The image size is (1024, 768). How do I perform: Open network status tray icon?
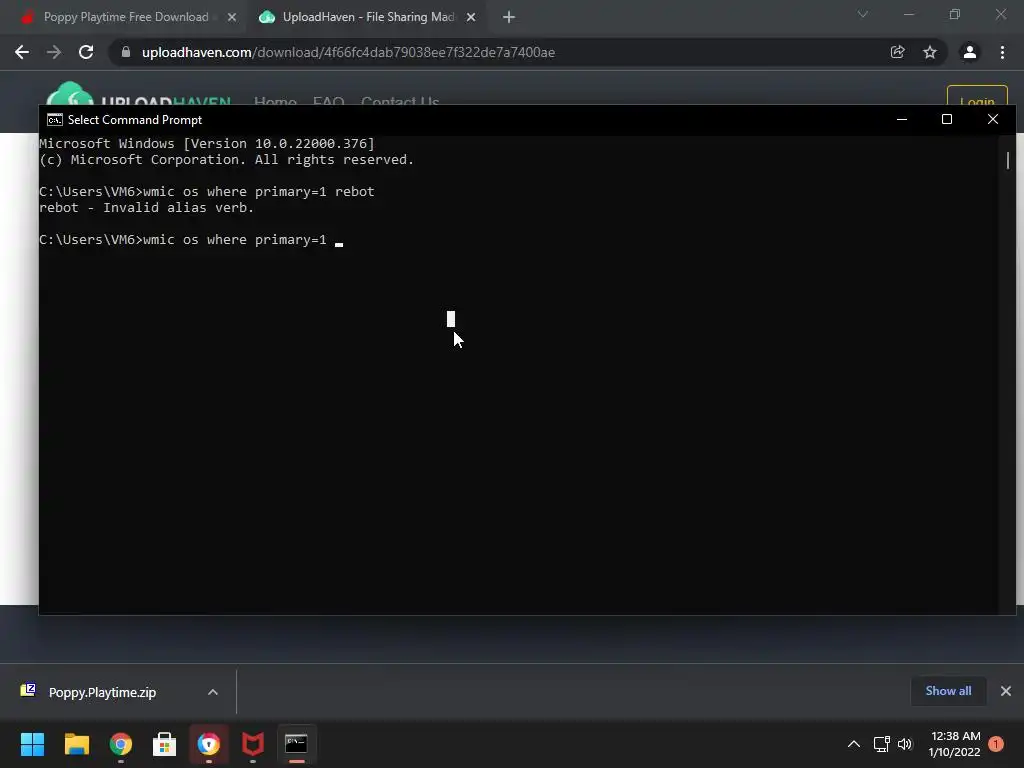tap(882, 744)
